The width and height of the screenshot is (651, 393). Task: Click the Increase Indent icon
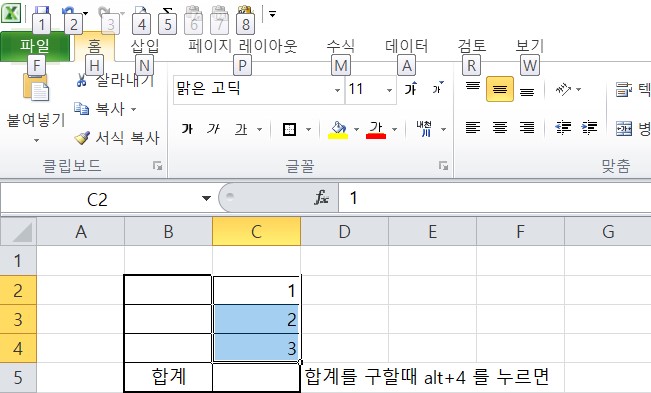pyautogui.click(x=590, y=127)
